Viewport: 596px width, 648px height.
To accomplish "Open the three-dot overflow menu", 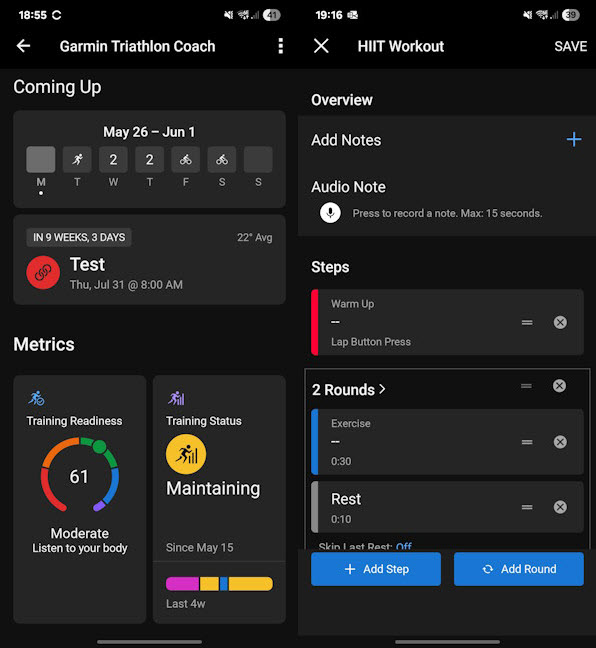I will pyautogui.click(x=281, y=46).
